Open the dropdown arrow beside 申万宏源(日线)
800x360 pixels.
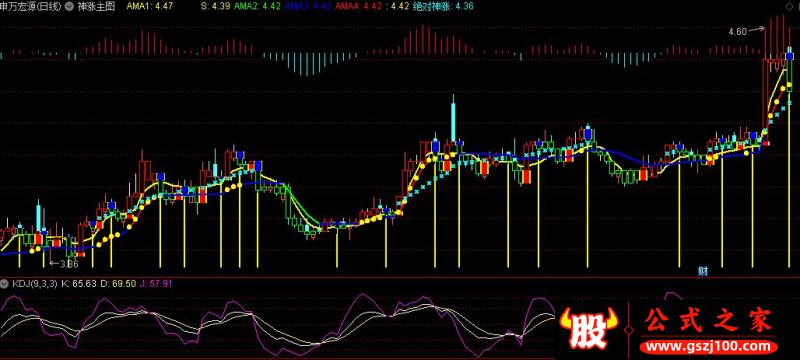69,7
